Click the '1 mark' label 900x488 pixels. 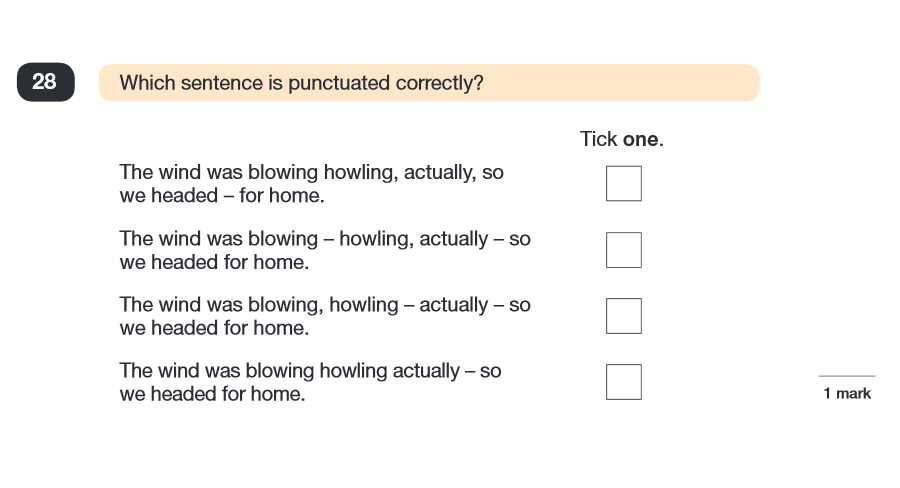847,394
